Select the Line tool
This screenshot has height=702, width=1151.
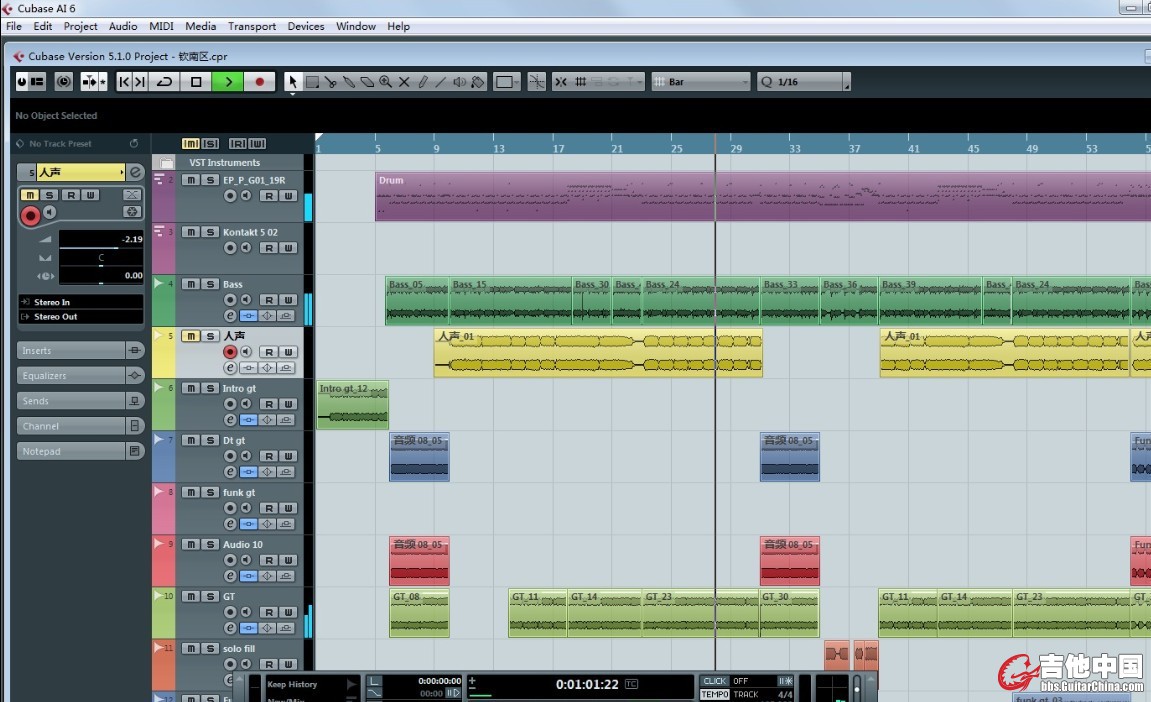pos(440,82)
